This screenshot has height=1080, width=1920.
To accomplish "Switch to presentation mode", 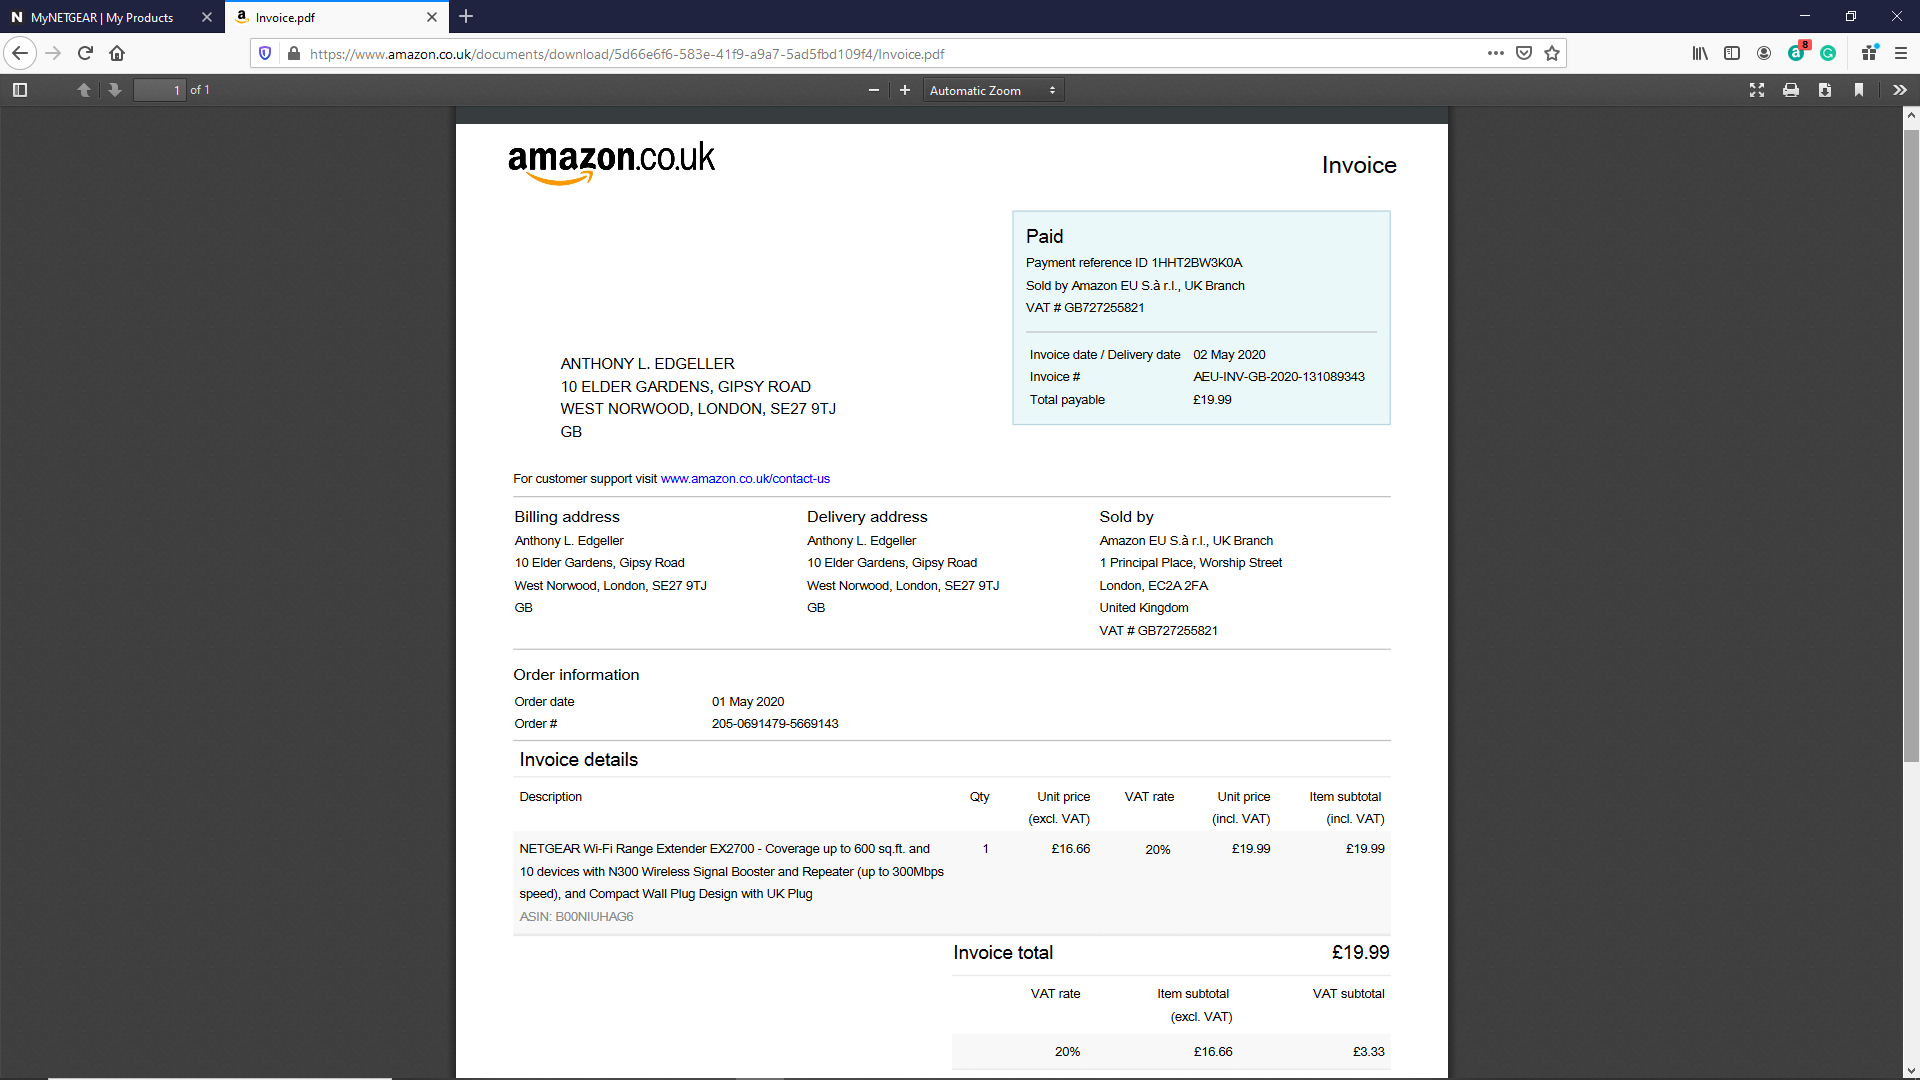I will (1757, 90).
